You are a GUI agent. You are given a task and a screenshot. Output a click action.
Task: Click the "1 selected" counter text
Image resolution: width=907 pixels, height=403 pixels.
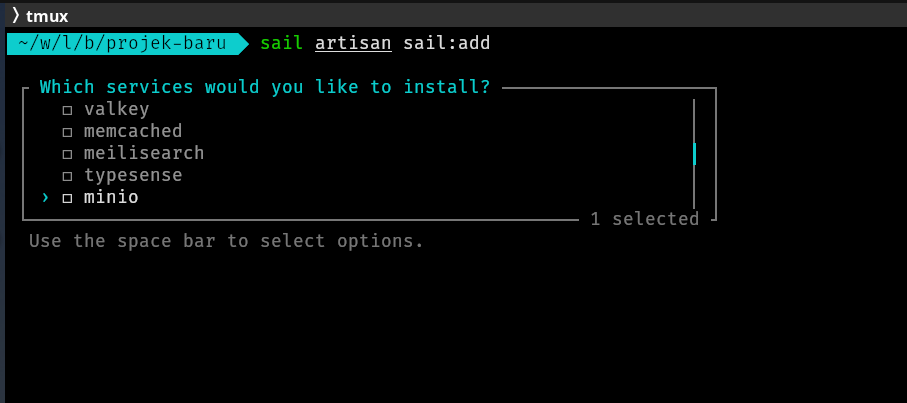(644, 219)
